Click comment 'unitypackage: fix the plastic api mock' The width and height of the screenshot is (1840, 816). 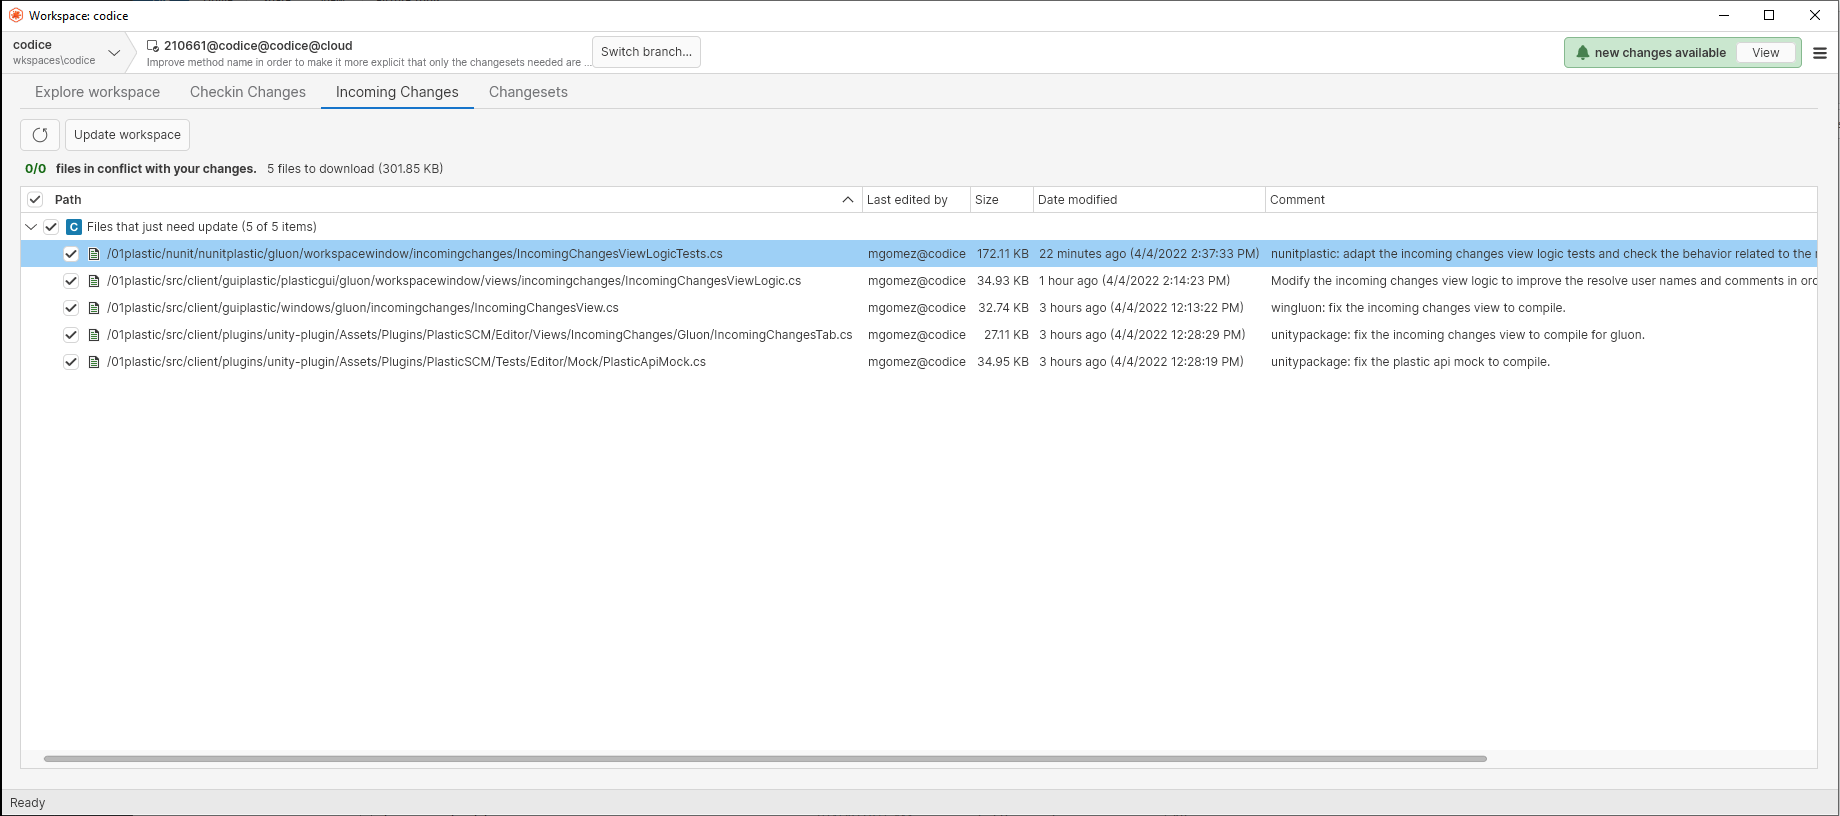coord(1410,362)
